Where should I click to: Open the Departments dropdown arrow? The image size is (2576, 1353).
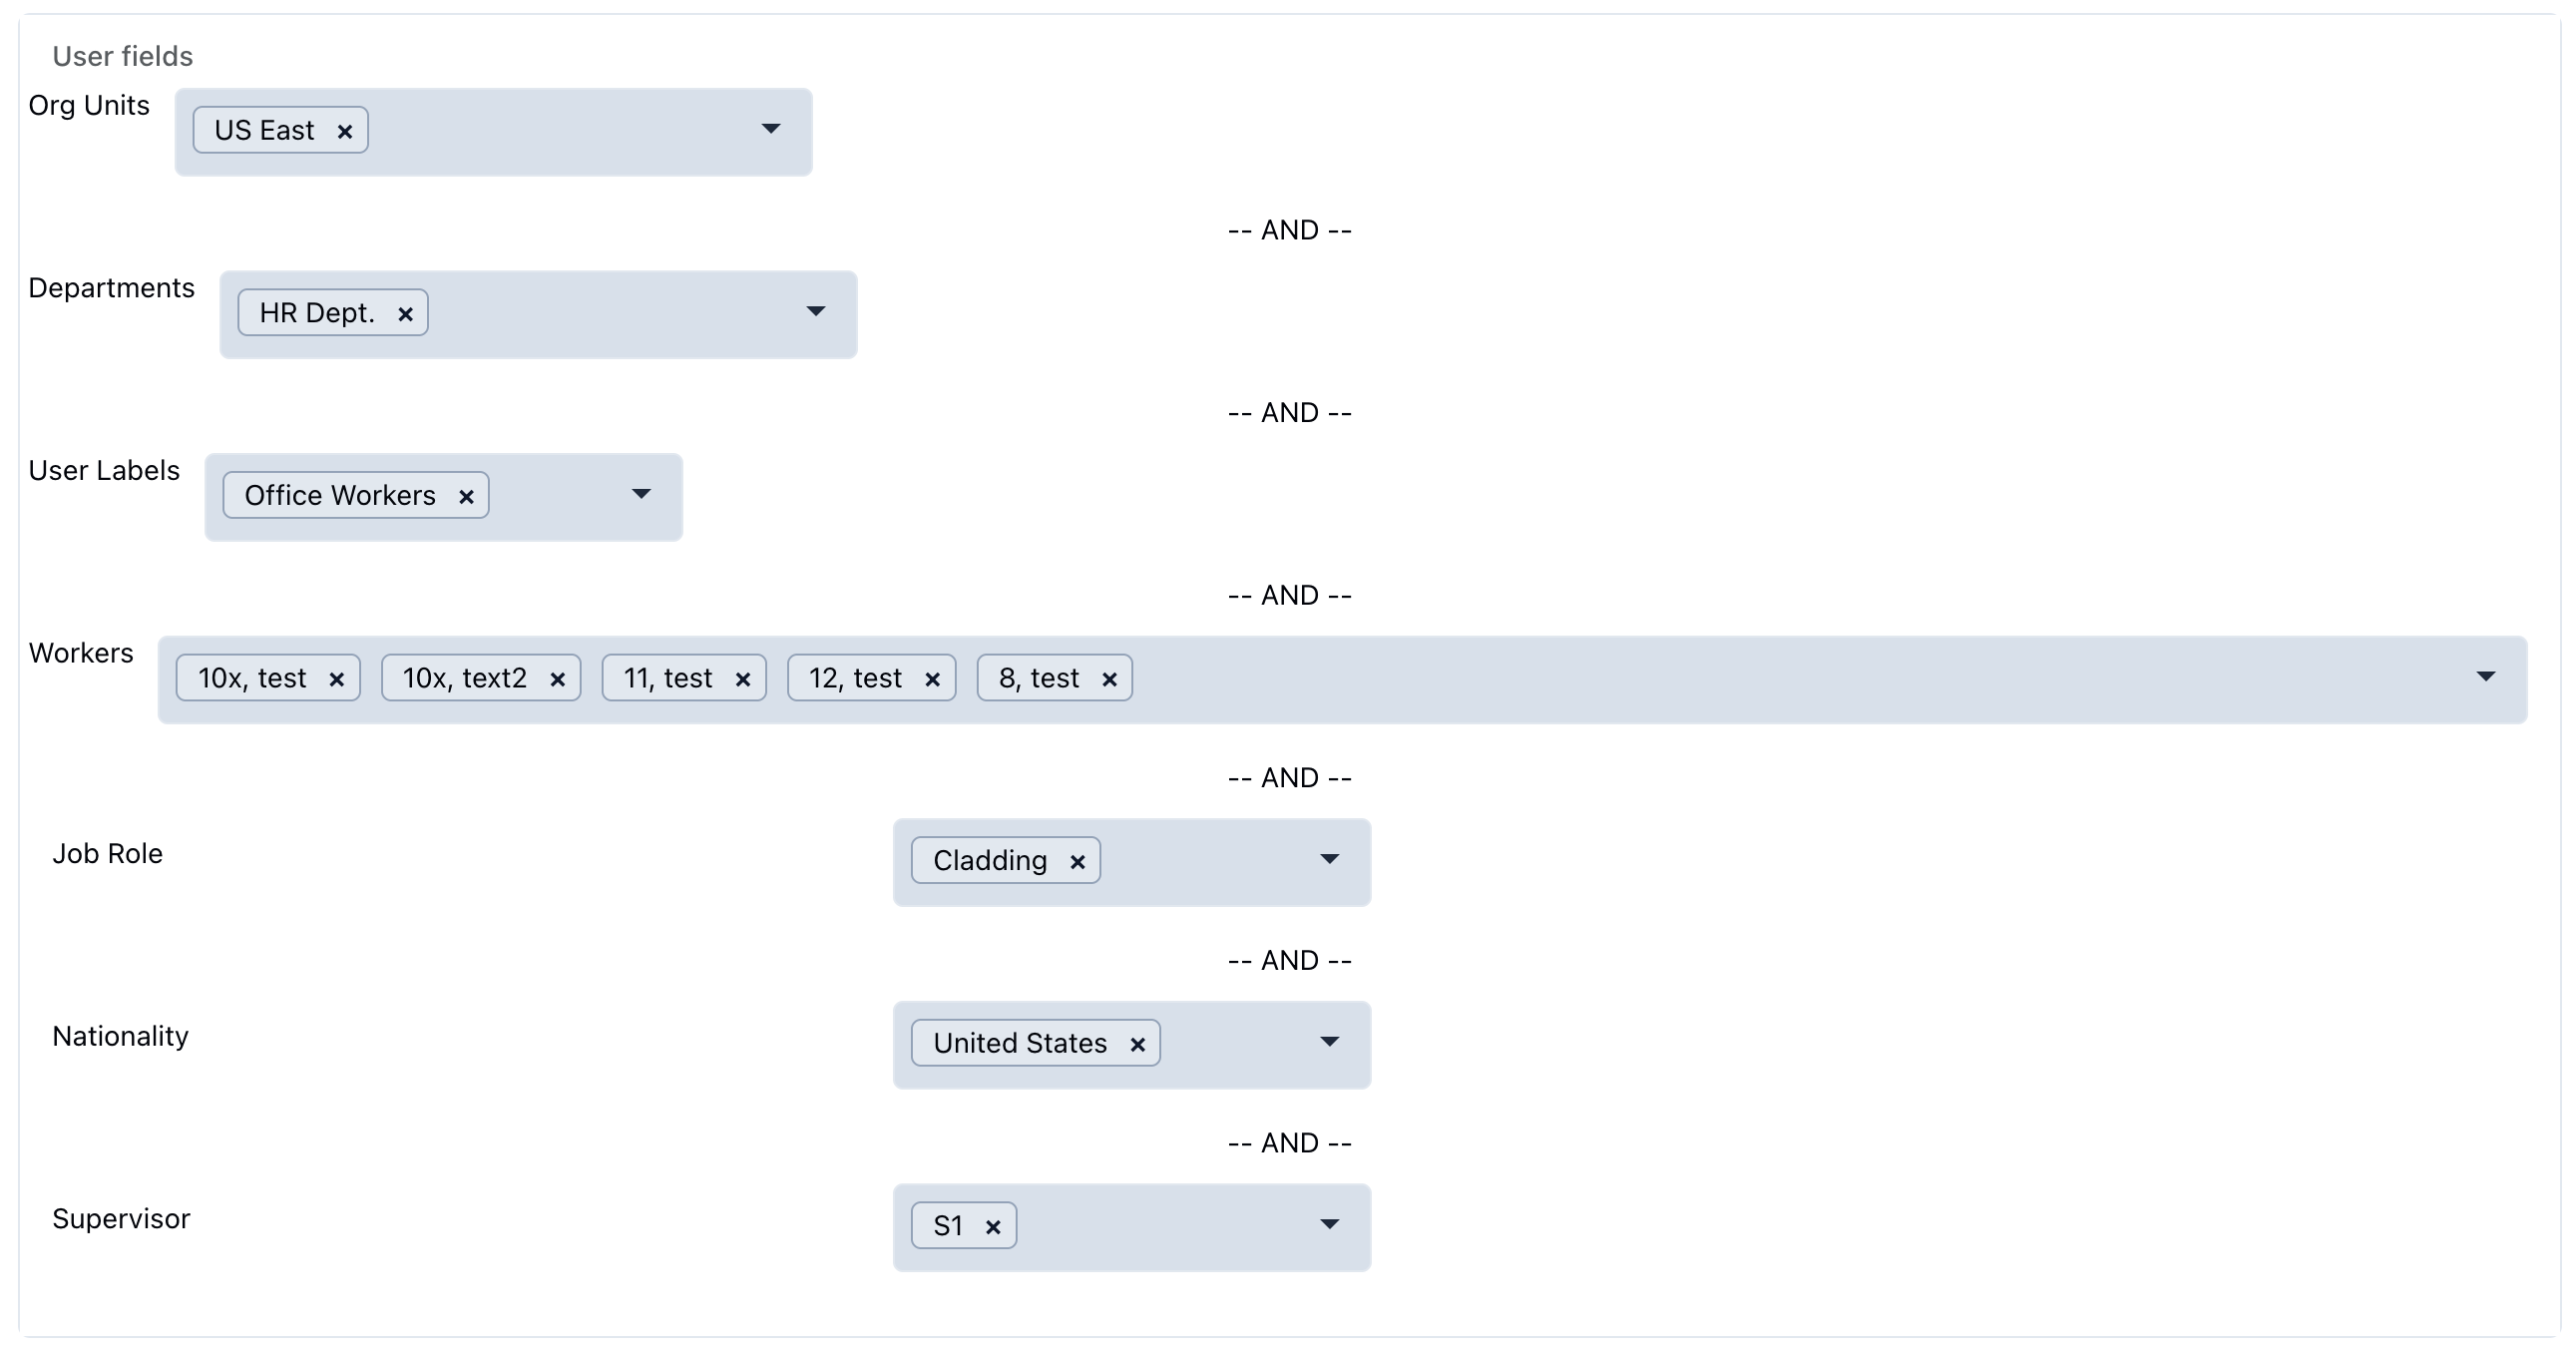coord(816,312)
